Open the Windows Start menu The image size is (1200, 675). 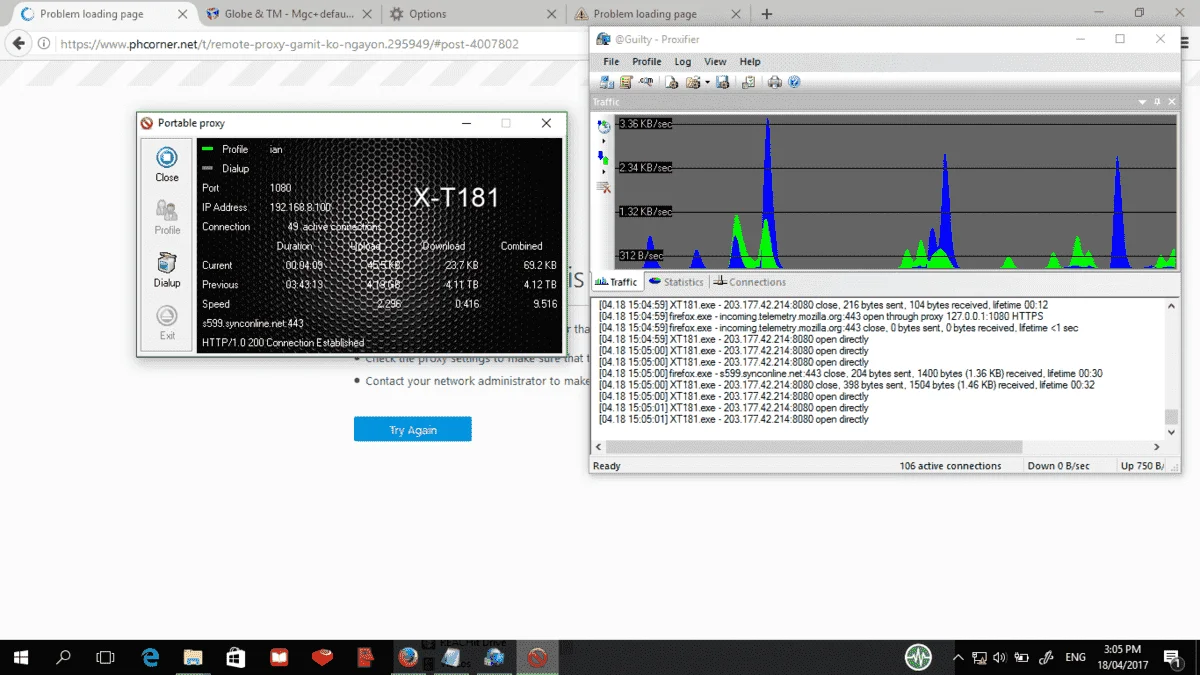click(x=21, y=657)
